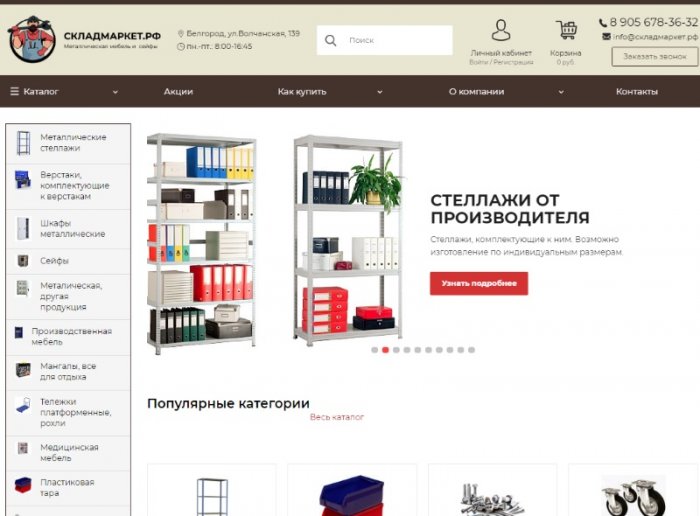Select the Сейфы category icon

point(23,261)
